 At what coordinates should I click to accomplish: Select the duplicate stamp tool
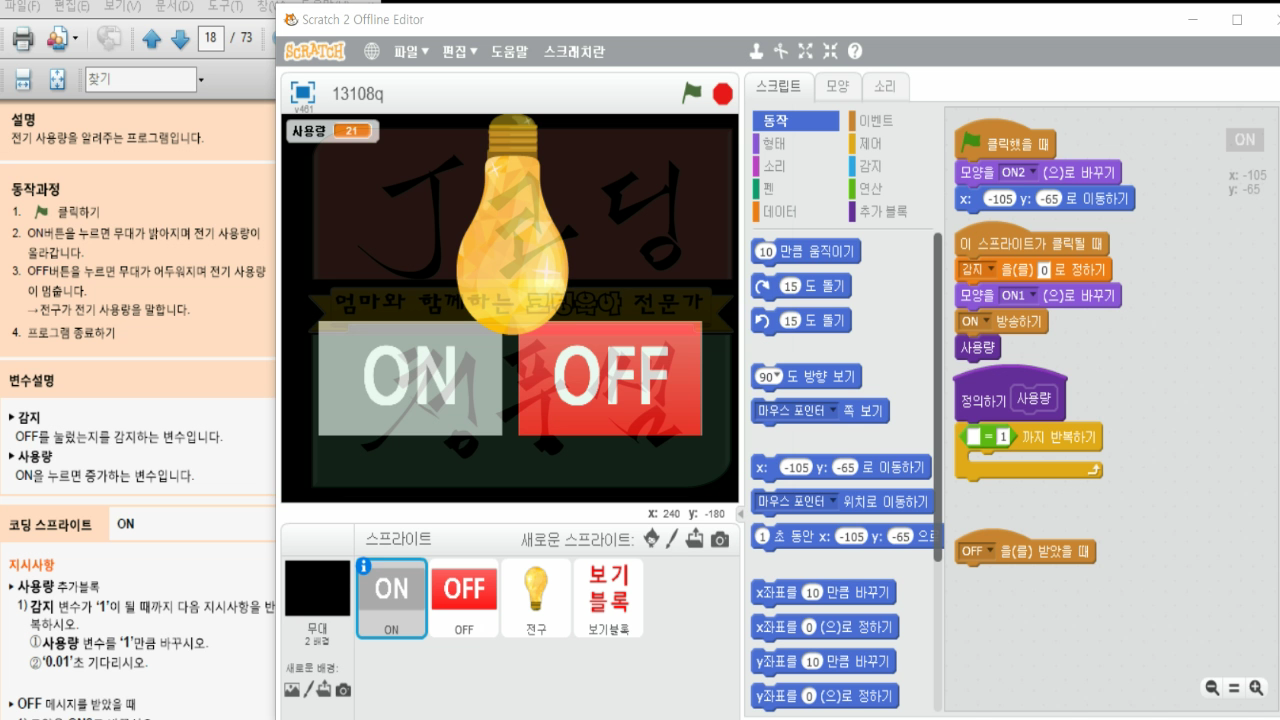tap(757, 51)
